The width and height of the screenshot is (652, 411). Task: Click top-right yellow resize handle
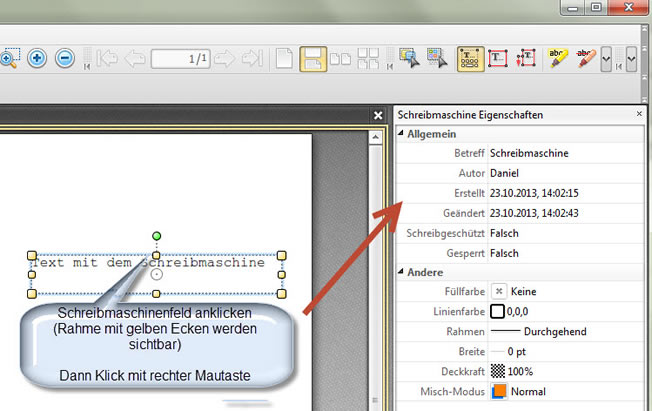pyautogui.click(x=282, y=255)
